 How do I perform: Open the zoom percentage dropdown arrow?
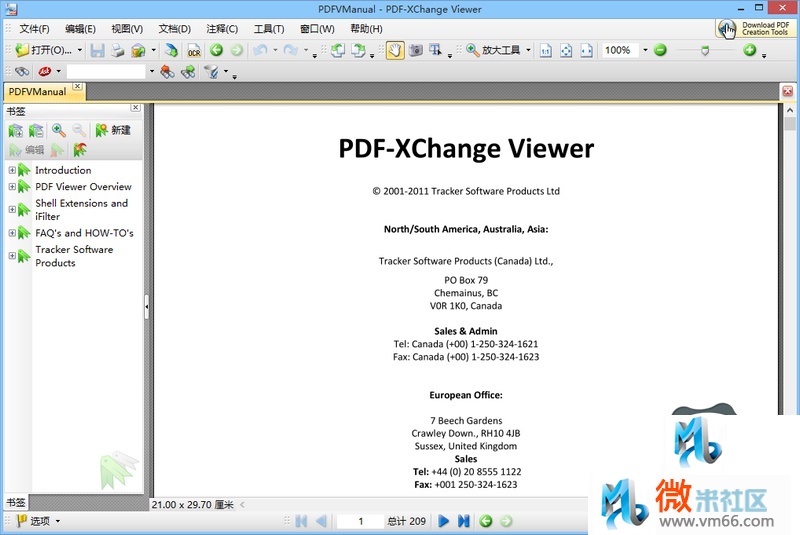(645, 50)
